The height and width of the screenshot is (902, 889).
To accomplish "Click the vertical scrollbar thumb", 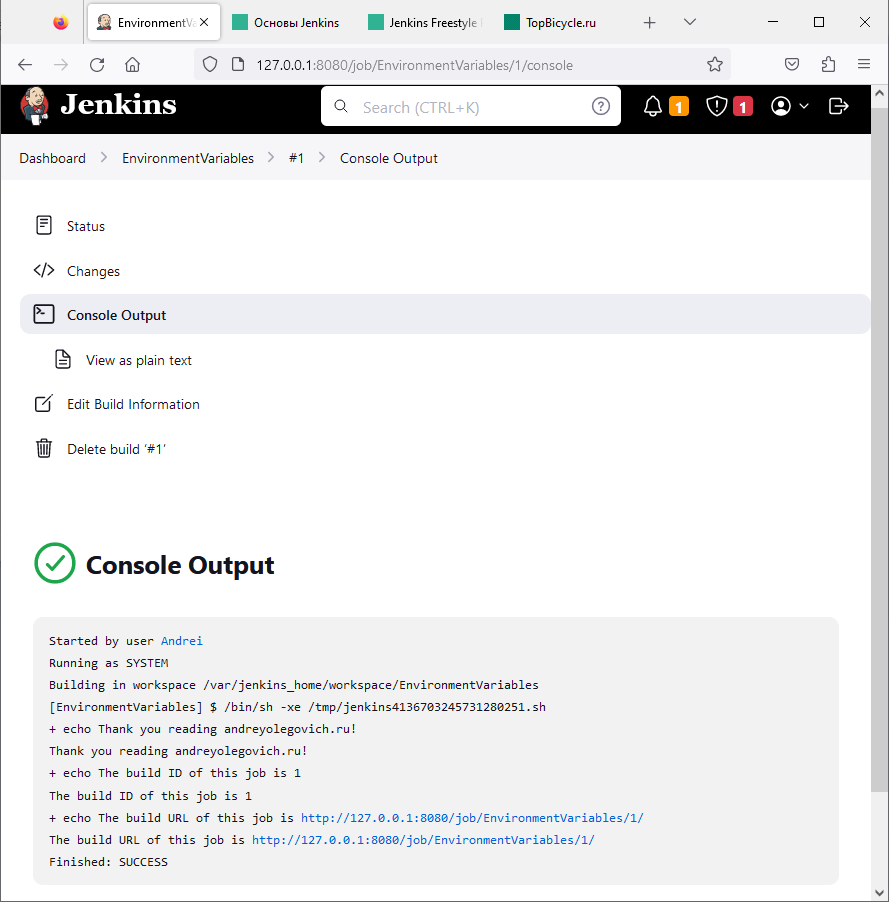I will [x=879, y=449].
